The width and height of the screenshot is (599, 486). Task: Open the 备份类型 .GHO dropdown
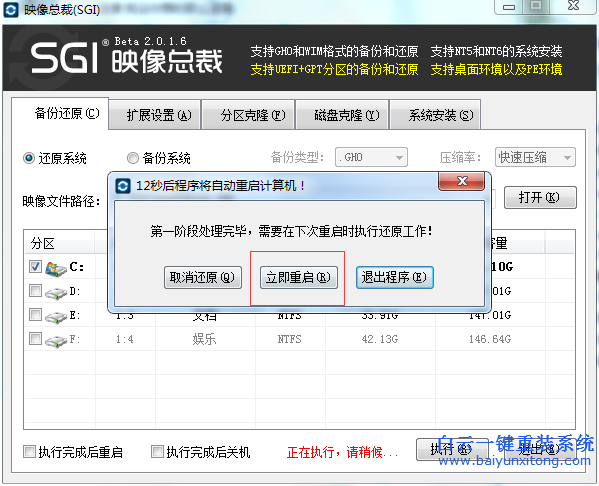point(371,157)
